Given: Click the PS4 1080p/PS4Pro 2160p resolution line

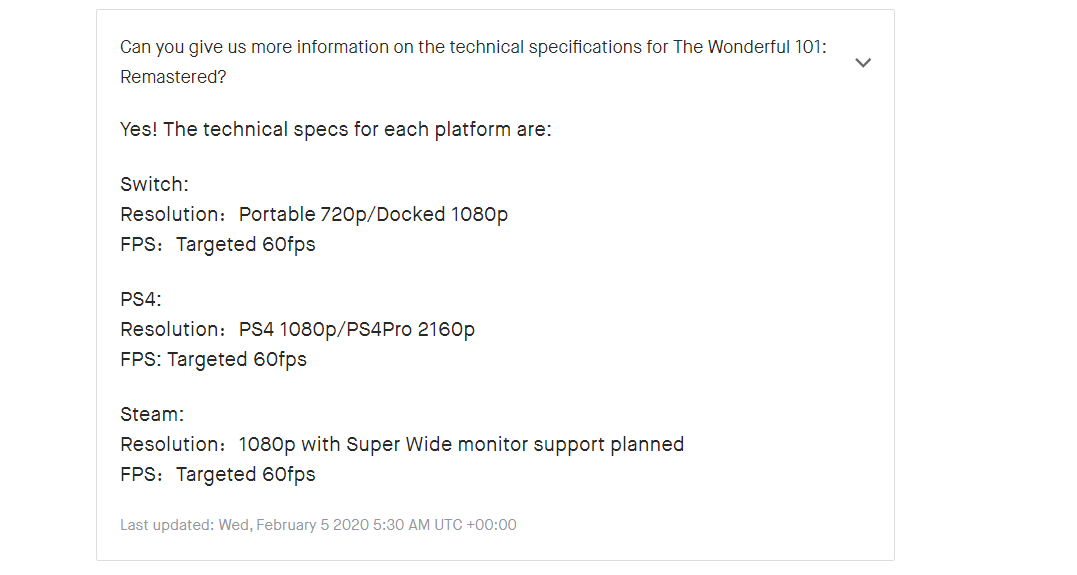Looking at the screenshot, I should click(x=297, y=330).
